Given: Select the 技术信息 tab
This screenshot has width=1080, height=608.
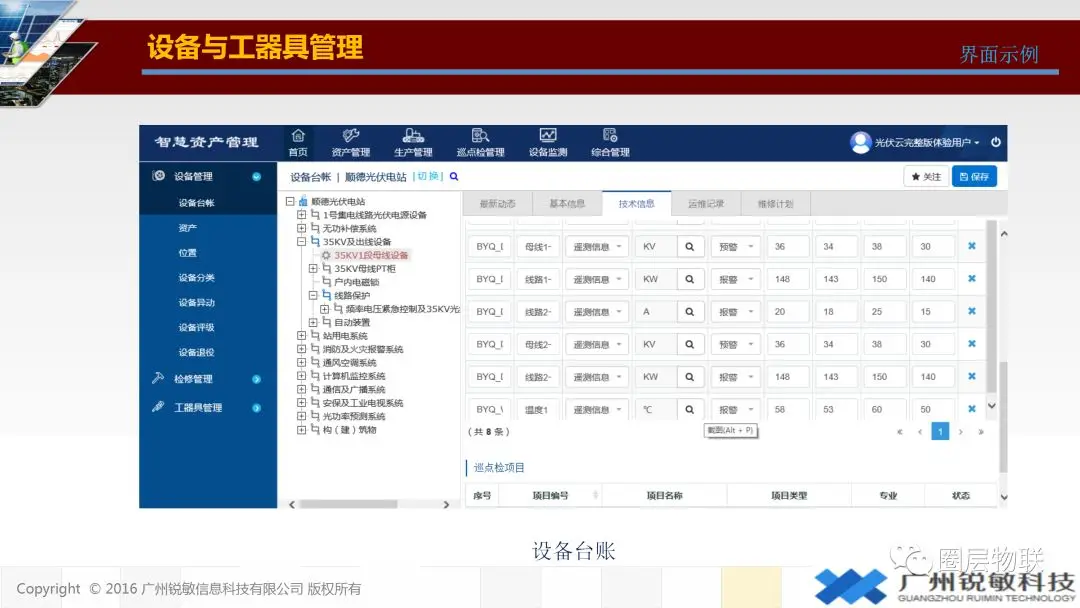Looking at the screenshot, I should 636,204.
